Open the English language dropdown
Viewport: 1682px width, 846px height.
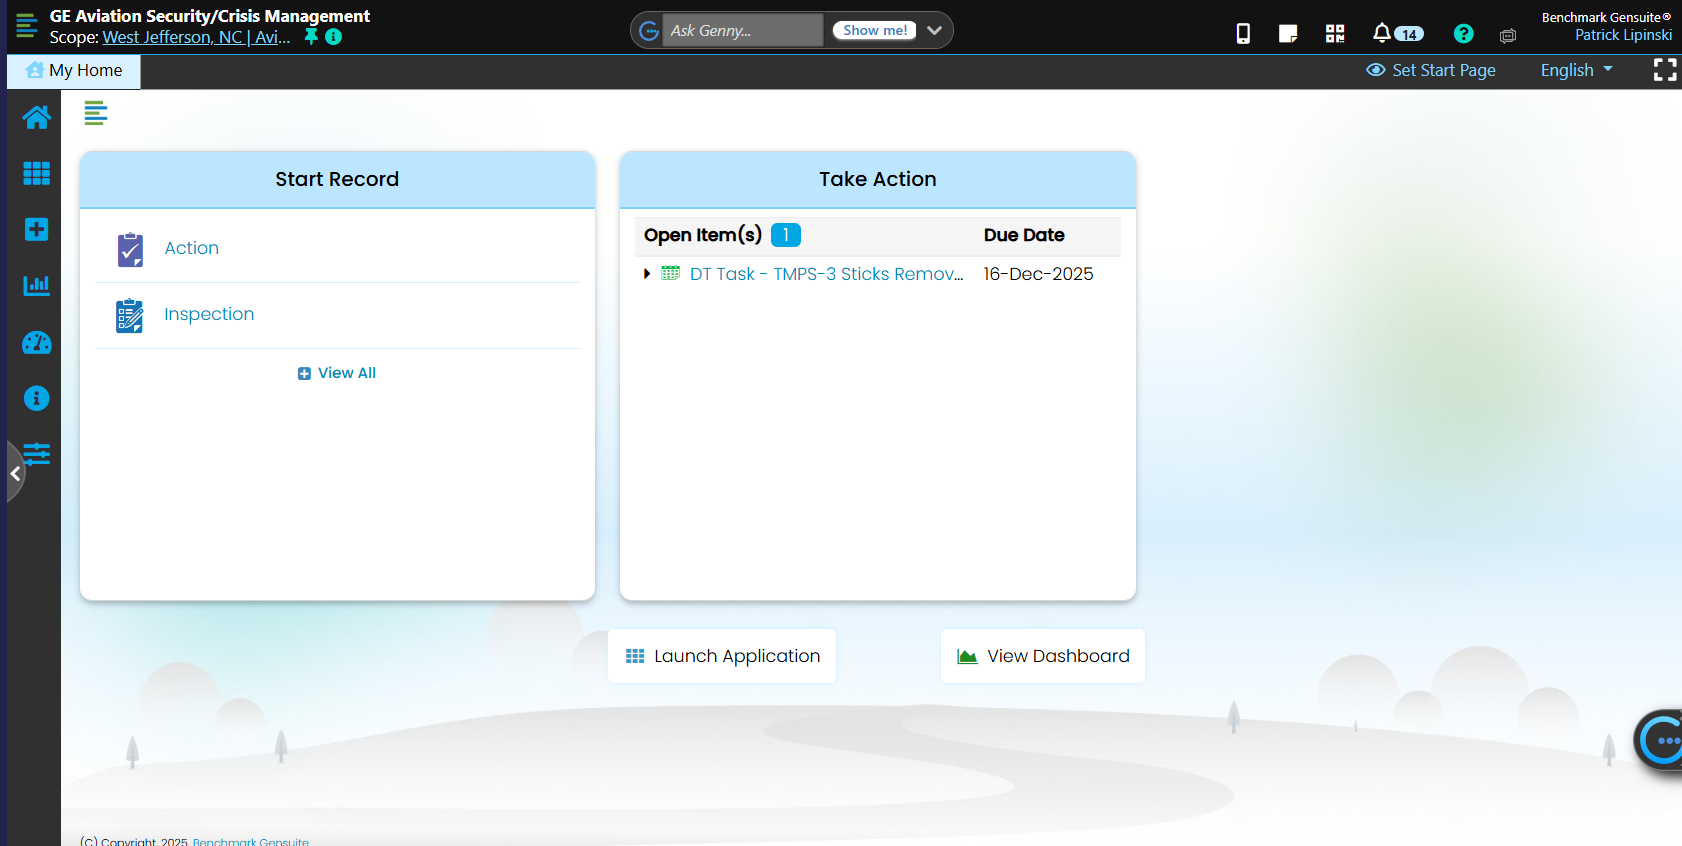pos(1576,70)
